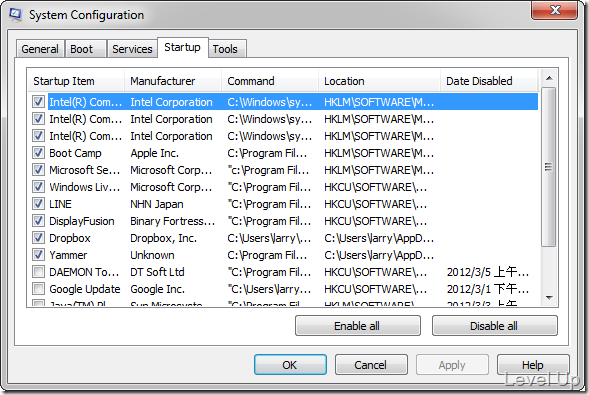Sort by the Date Disabled column header
The height and width of the screenshot is (395, 589).
489,81
